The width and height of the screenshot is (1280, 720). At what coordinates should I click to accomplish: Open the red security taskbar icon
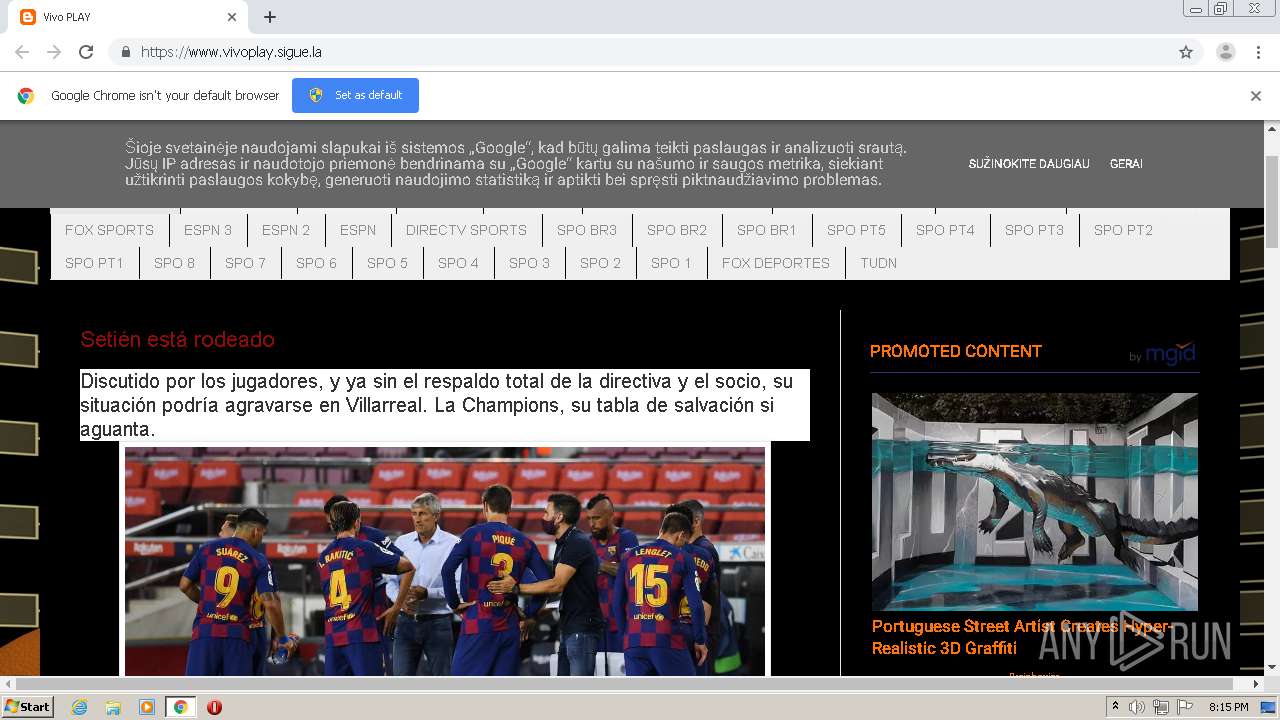coord(214,707)
